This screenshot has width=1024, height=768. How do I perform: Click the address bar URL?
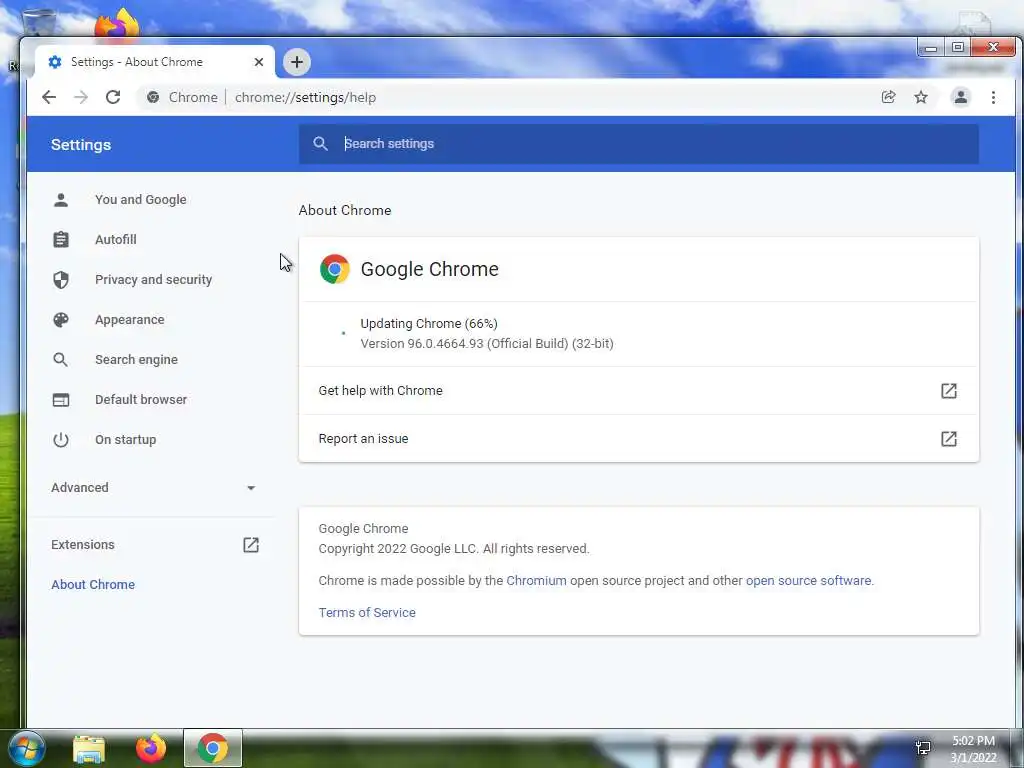click(x=305, y=97)
